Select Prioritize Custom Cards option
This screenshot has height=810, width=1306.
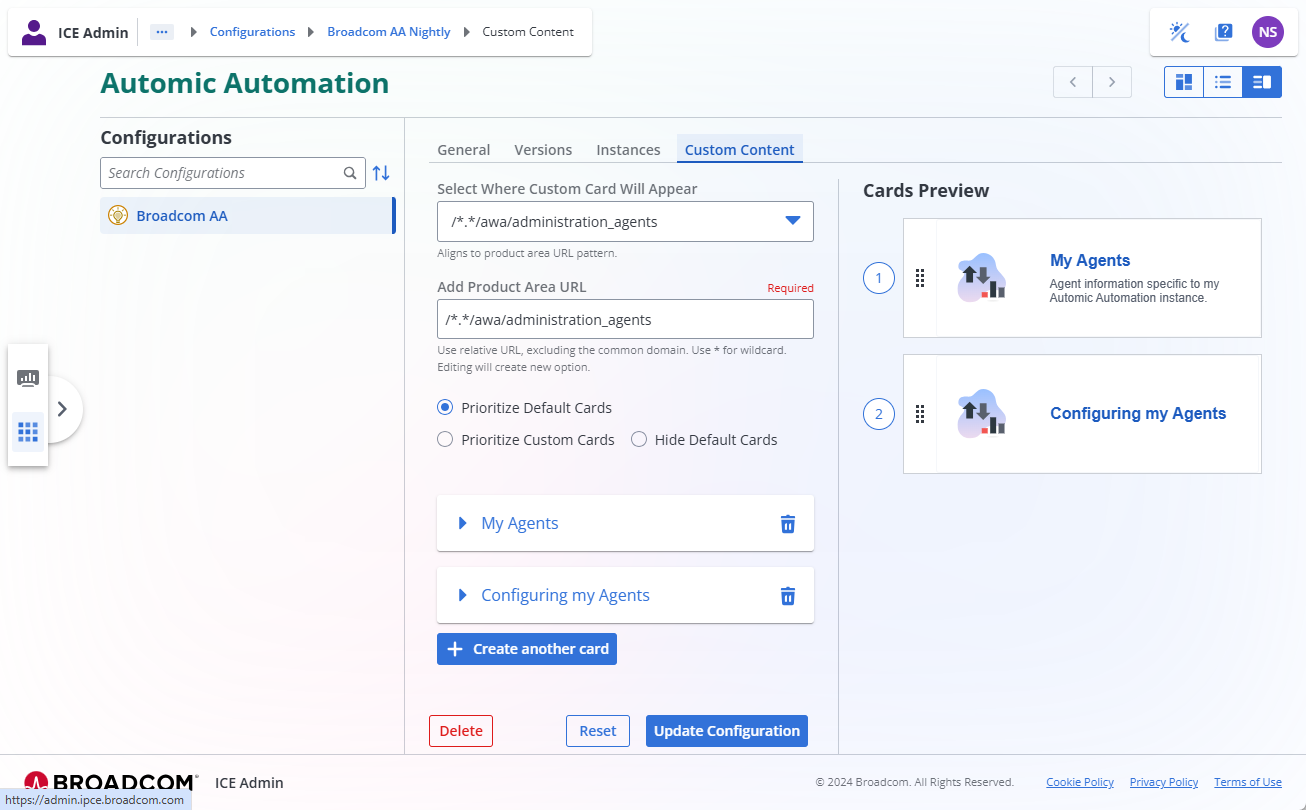[446, 440]
